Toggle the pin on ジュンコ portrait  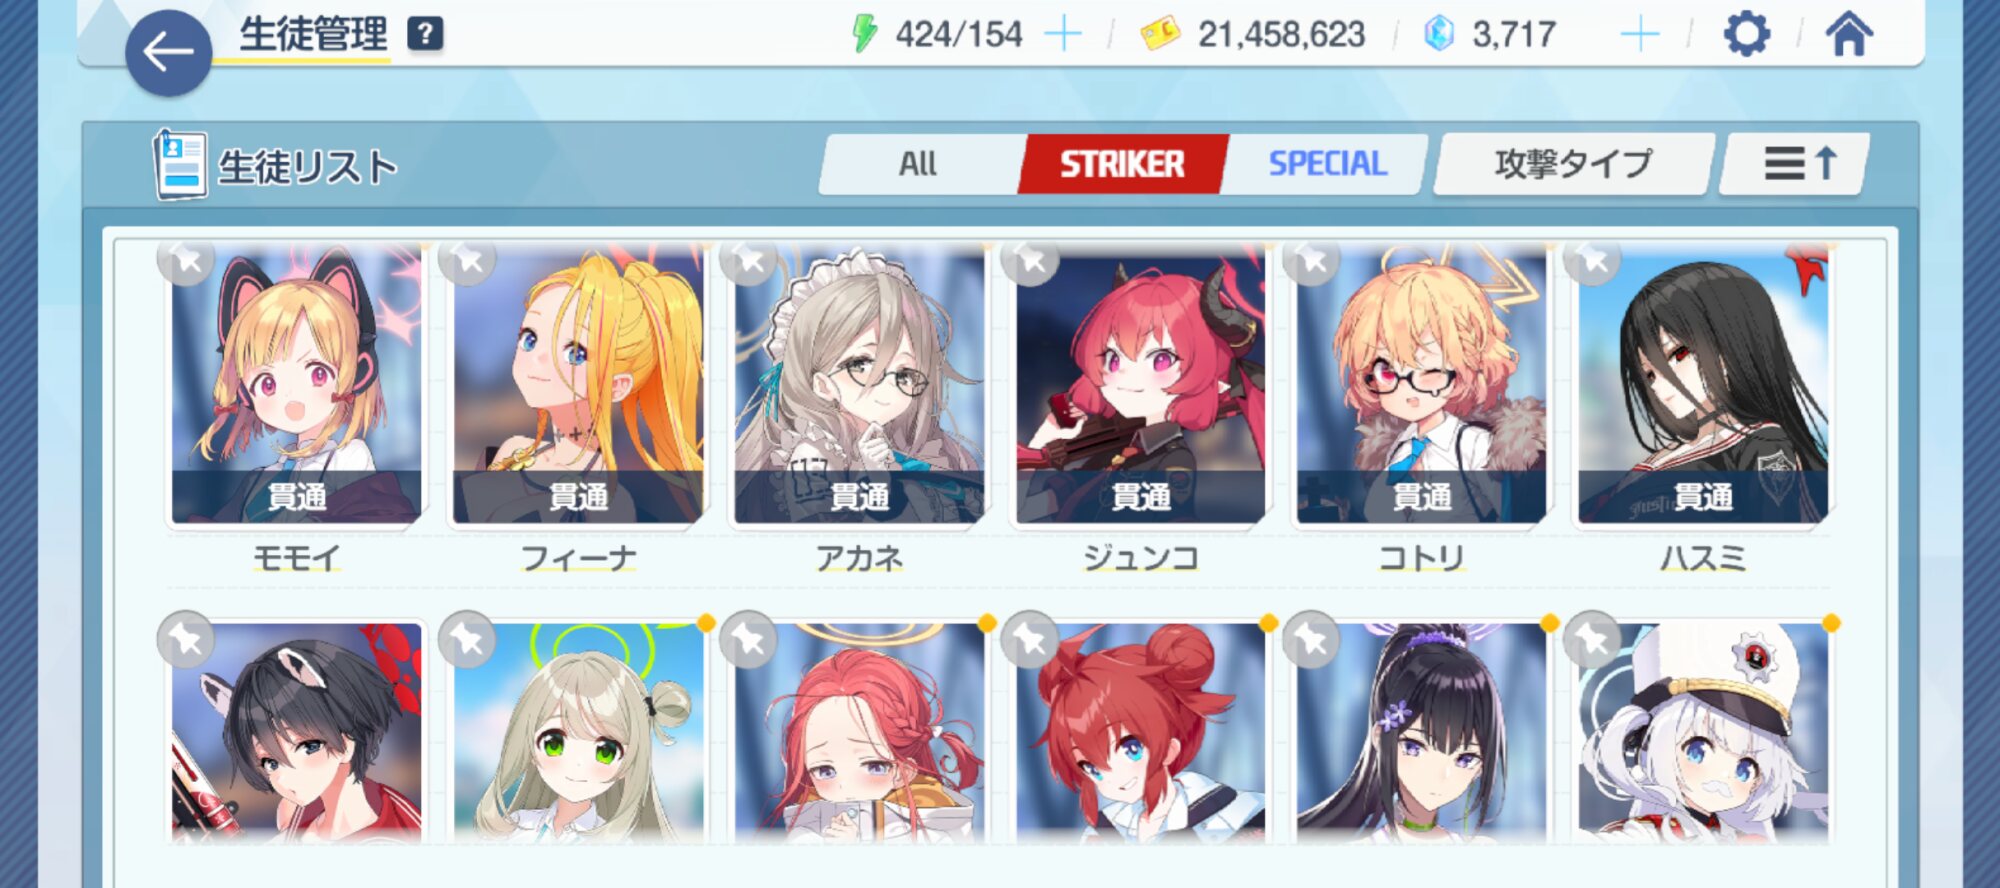[x=1030, y=260]
